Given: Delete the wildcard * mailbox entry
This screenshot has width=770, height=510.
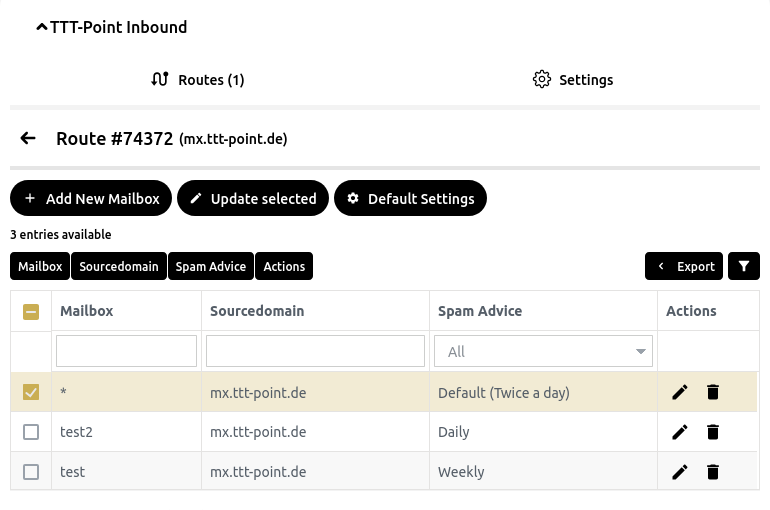Looking at the screenshot, I should tap(713, 392).
